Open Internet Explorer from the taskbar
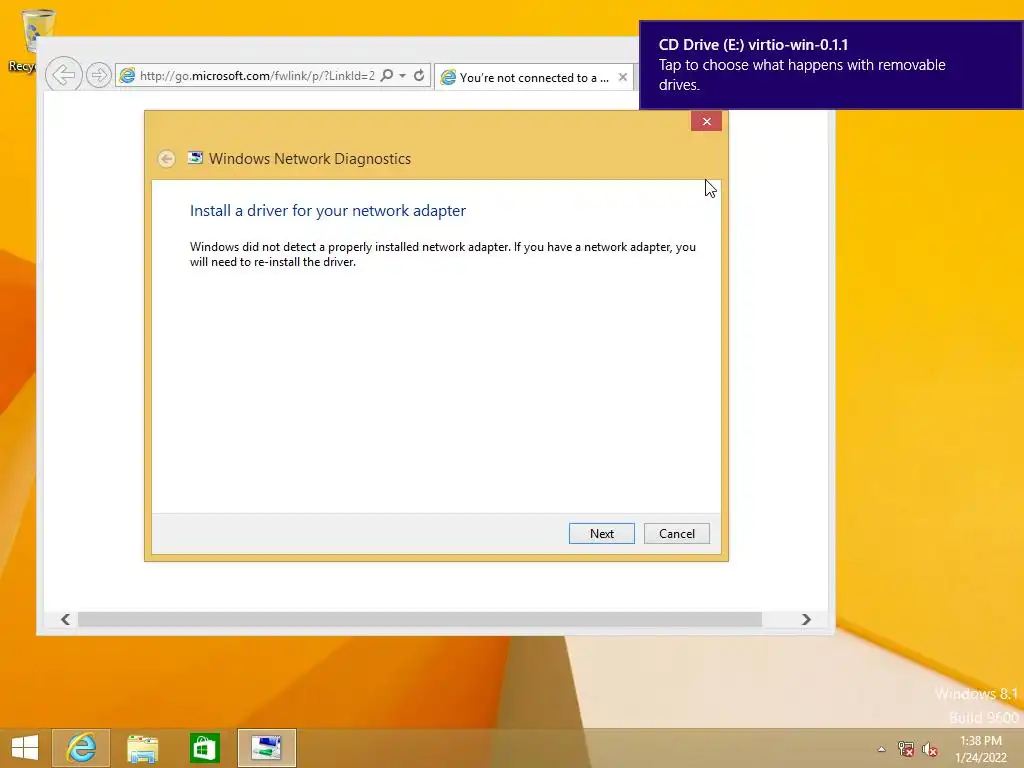 (x=81, y=748)
